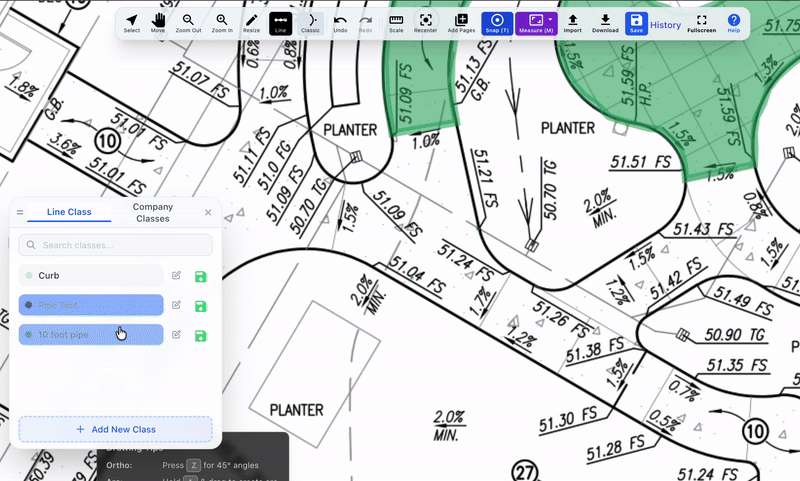This screenshot has height=481, width=800.
Task: Toggle the Snap (T) mode
Action: pos(497,23)
